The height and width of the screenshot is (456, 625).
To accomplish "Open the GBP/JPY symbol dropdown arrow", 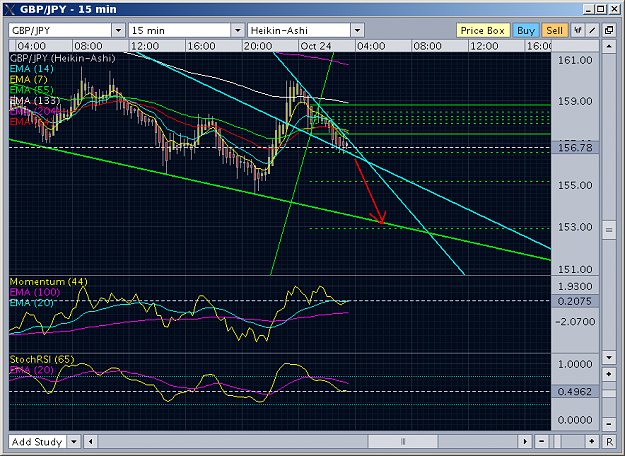I will point(118,30).
